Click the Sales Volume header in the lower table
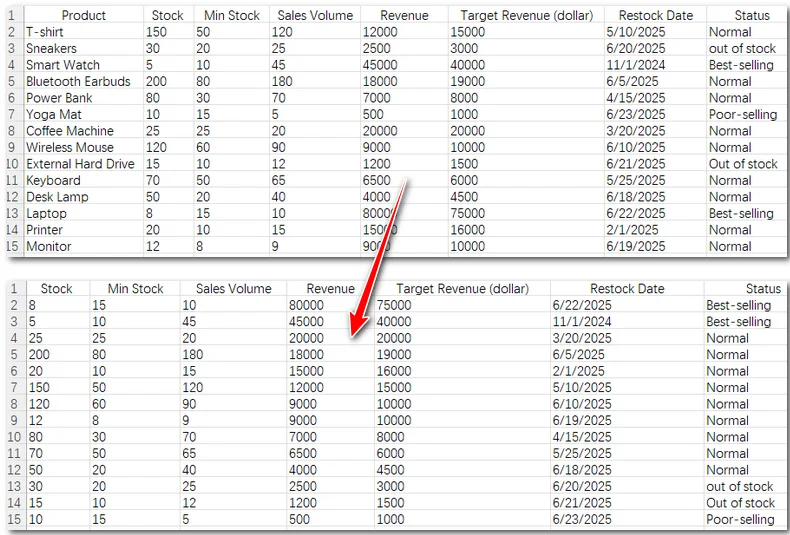Image resolution: width=790 pixels, height=535 pixels. [x=233, y=289]
